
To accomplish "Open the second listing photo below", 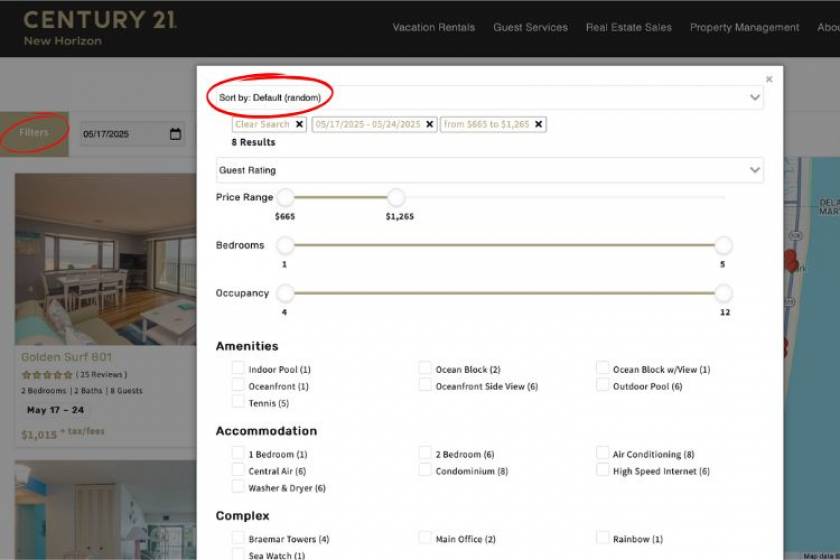I will coord(106,510).
